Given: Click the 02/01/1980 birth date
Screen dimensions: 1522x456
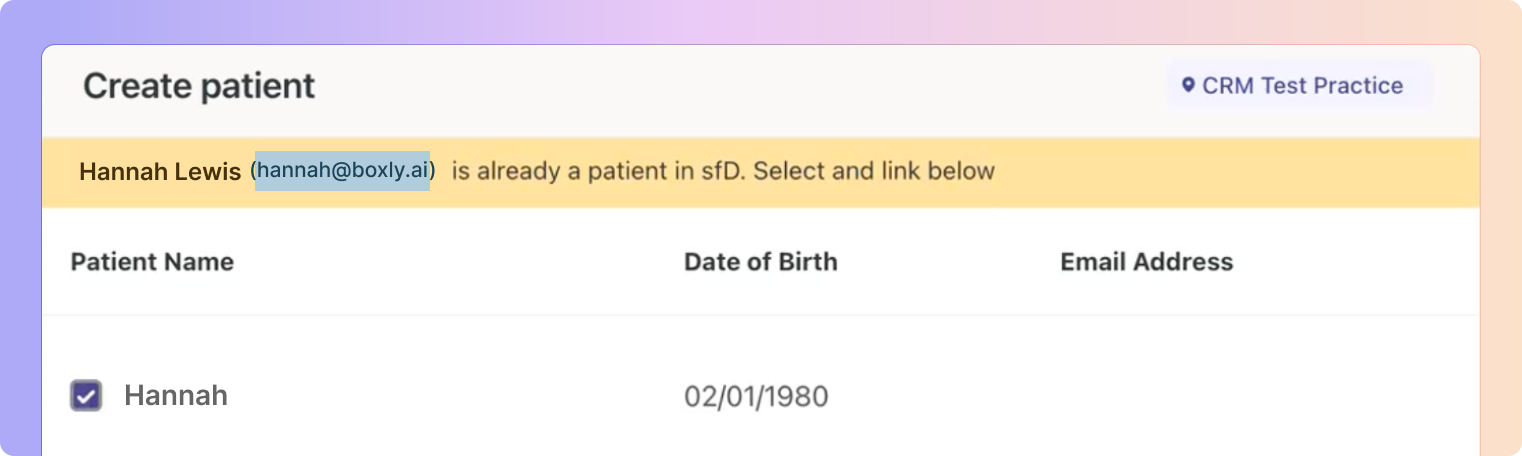Looking at the screenshot, I should click(756, 397).
